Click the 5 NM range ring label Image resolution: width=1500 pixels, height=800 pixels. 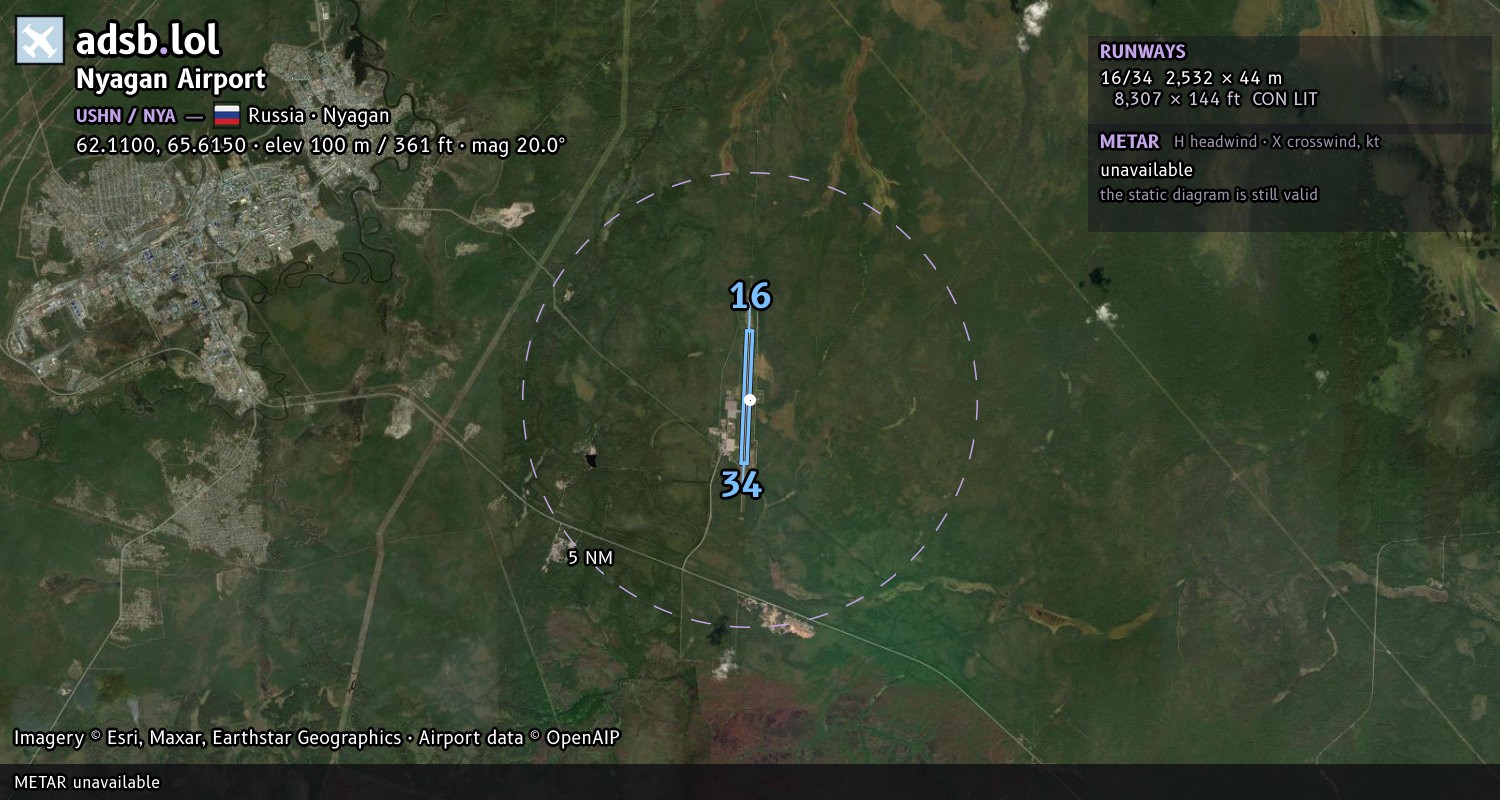(x=590, y=558)
